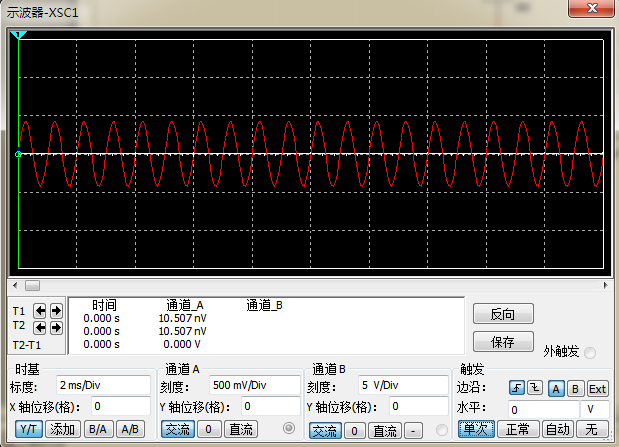The width and height of the screenshot is (619, 447).
Task: Set channel B coupling to 交流
Action: [x=325, y=431]
